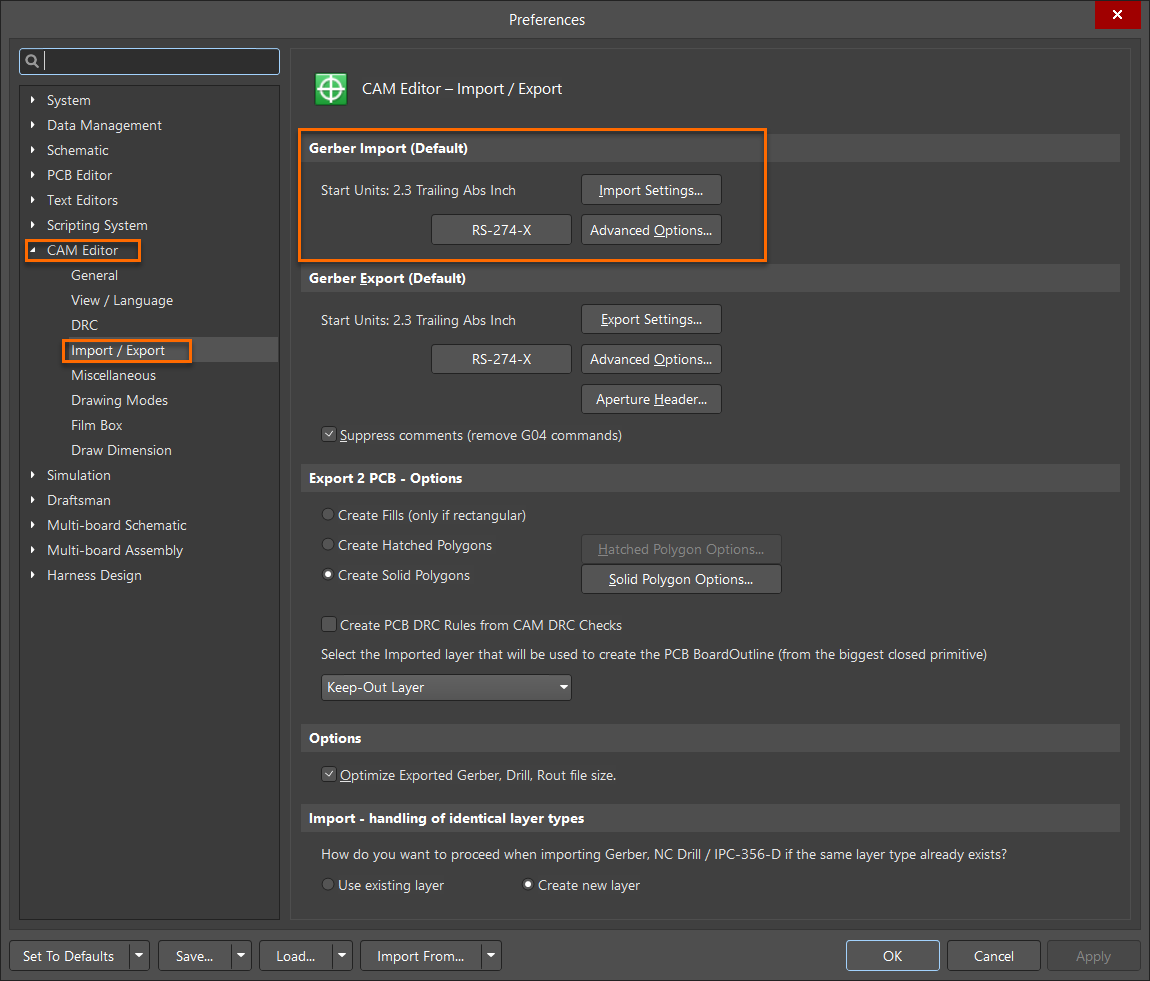This screenshot has width=1150, height=981.
Task: Select Create Solid Polygons radio option
Action: tap(328, 575)
